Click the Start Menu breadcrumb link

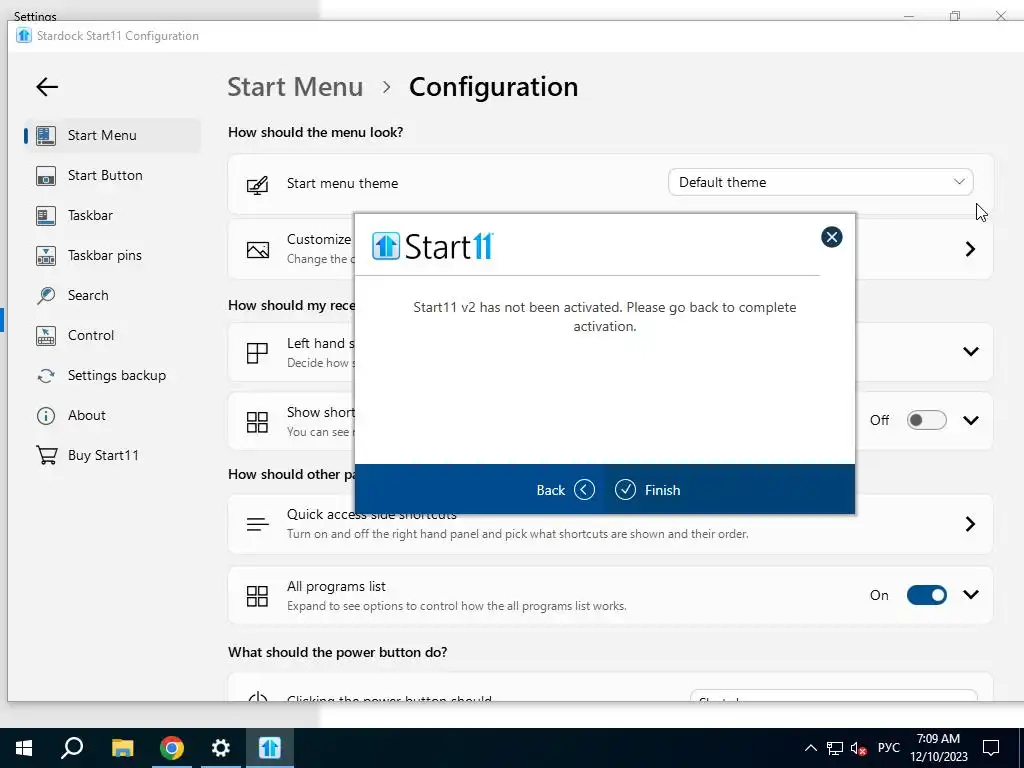point(295,87)
